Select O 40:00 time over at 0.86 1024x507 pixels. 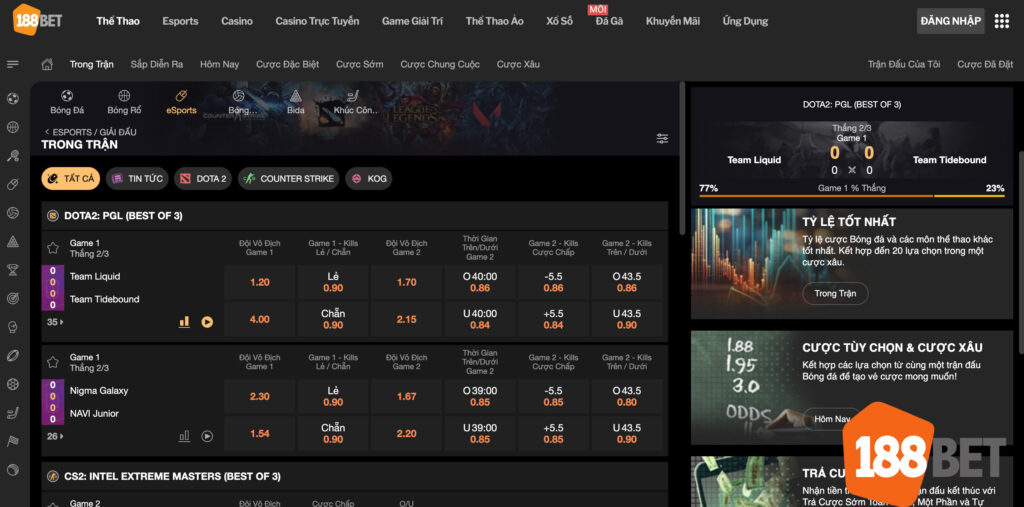tap(480, 282)
